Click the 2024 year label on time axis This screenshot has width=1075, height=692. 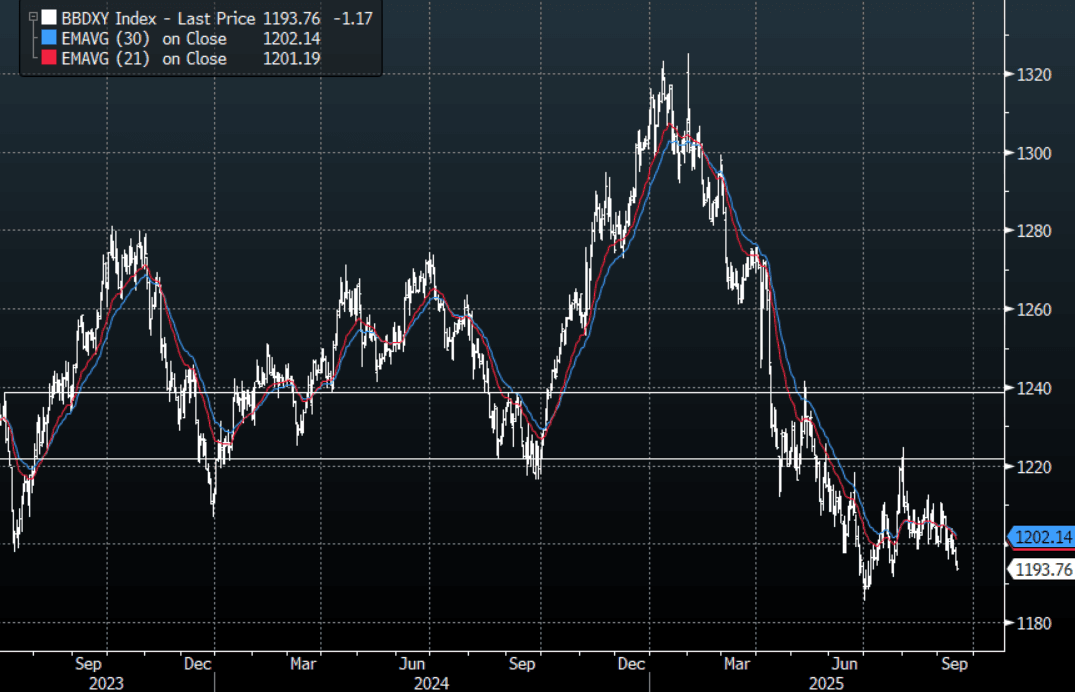[430, 684]
